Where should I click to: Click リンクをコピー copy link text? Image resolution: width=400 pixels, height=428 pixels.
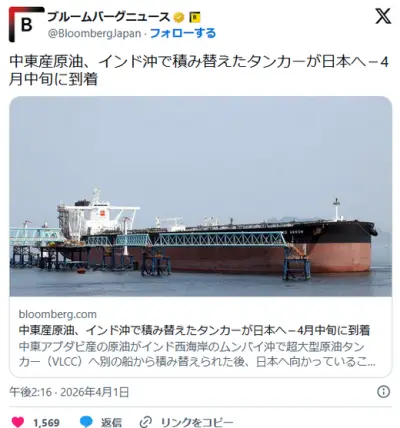click(x=195, y=422)
